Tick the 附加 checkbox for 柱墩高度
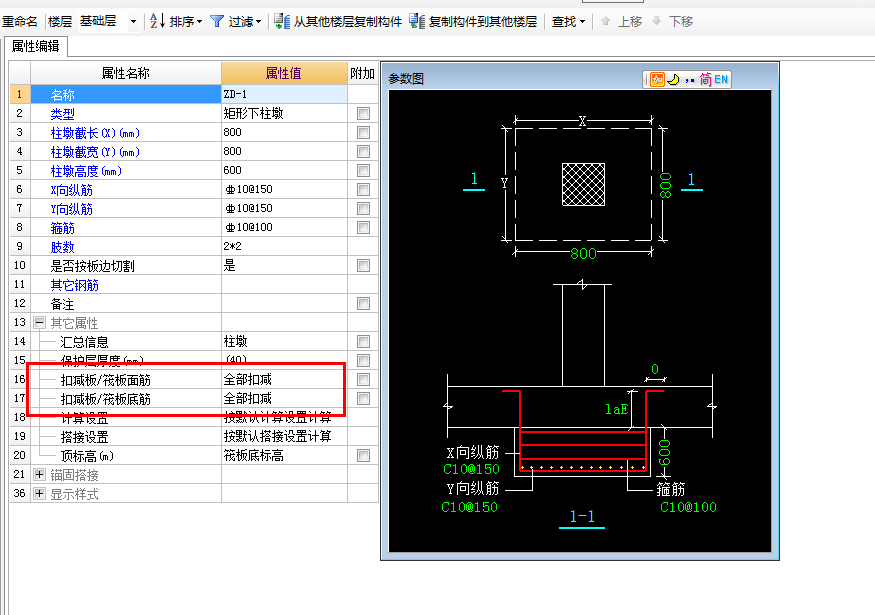Screen dimensions: 875x615 (x=363, y=171)
